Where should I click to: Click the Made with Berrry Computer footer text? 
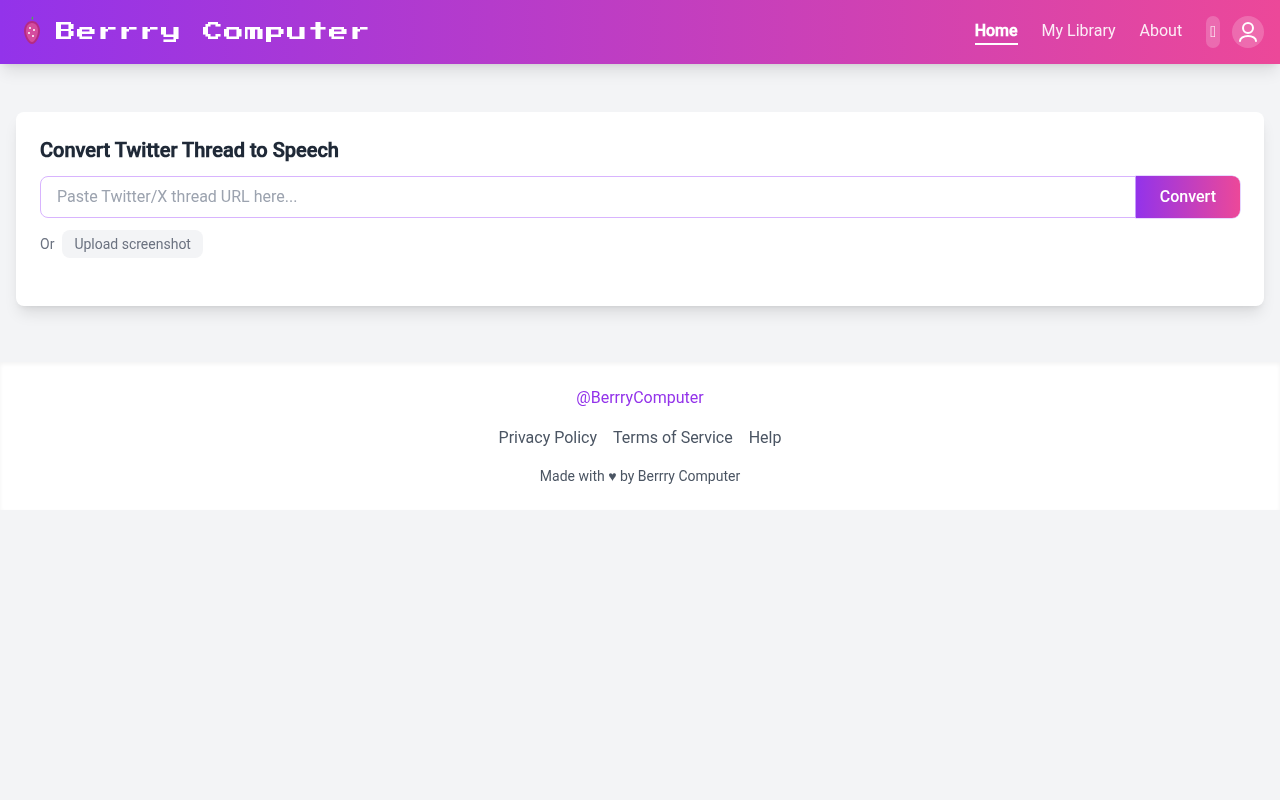click(640, 476)
